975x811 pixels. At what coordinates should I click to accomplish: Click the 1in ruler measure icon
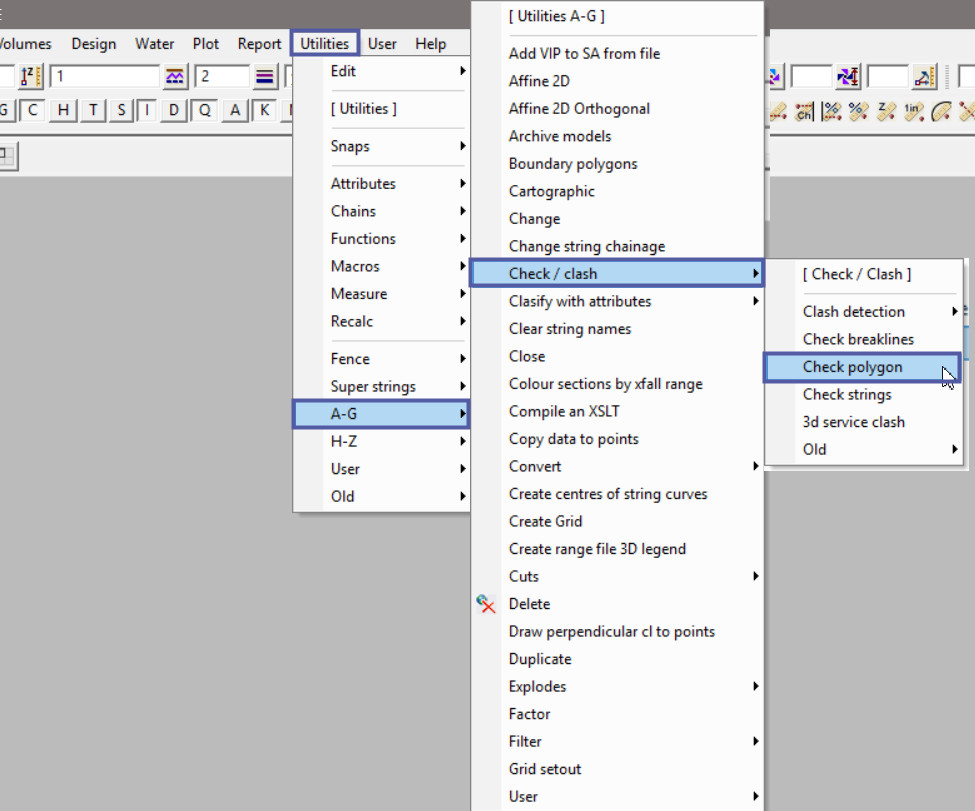pos(913,112)
